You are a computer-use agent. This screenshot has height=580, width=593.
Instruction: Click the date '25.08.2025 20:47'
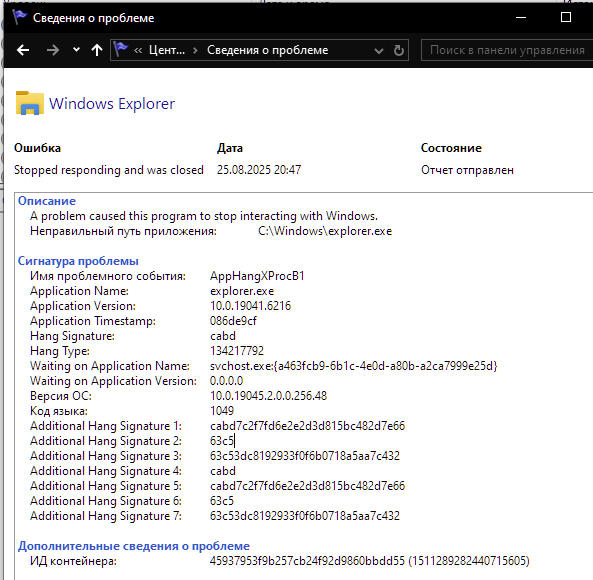tap(259, 170)
